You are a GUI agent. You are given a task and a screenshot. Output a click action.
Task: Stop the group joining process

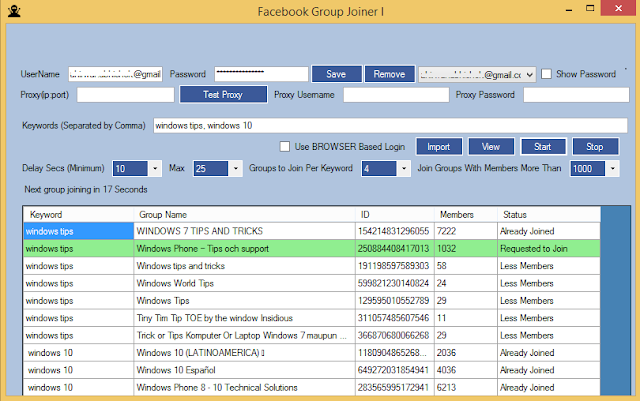pyautogui.click(x=595, y=147)
